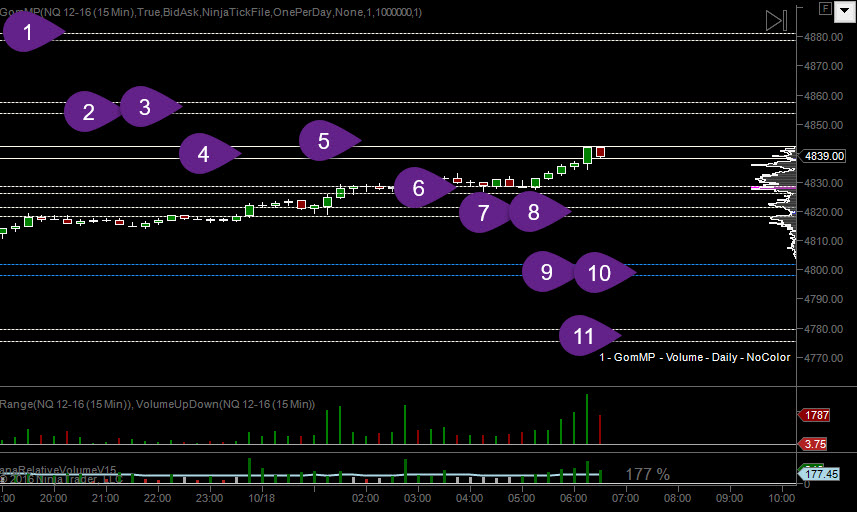This screenshot has width=857, height=512.
Task: Click the red 3.75 range marker
Action: tap(813, 444)
